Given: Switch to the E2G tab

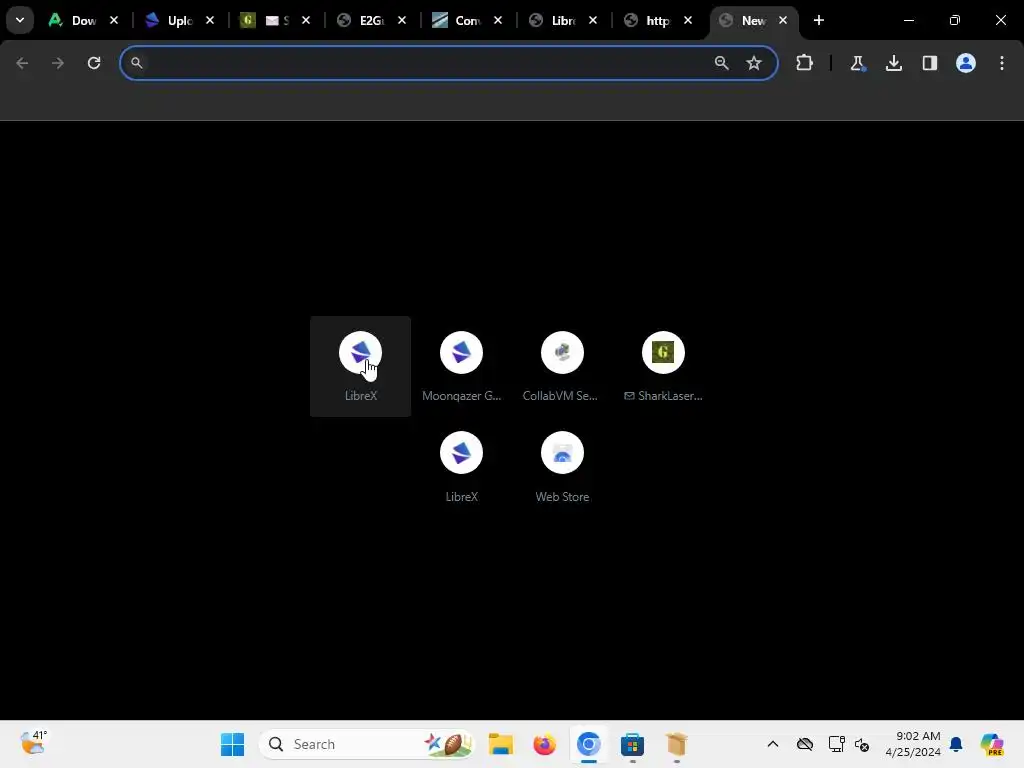Looking at the screenshot, I should [x=360, y=20].
